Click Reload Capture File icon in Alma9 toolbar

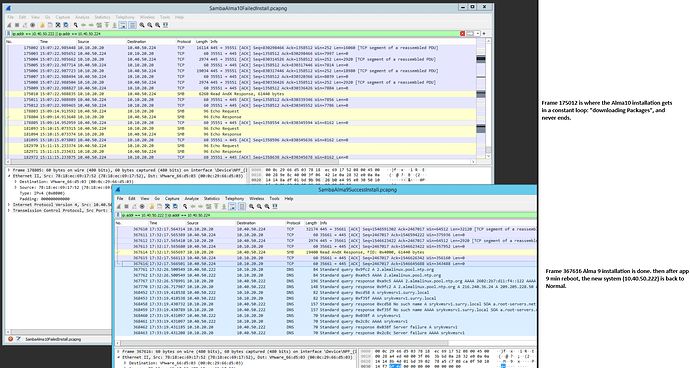click(175, 206)
